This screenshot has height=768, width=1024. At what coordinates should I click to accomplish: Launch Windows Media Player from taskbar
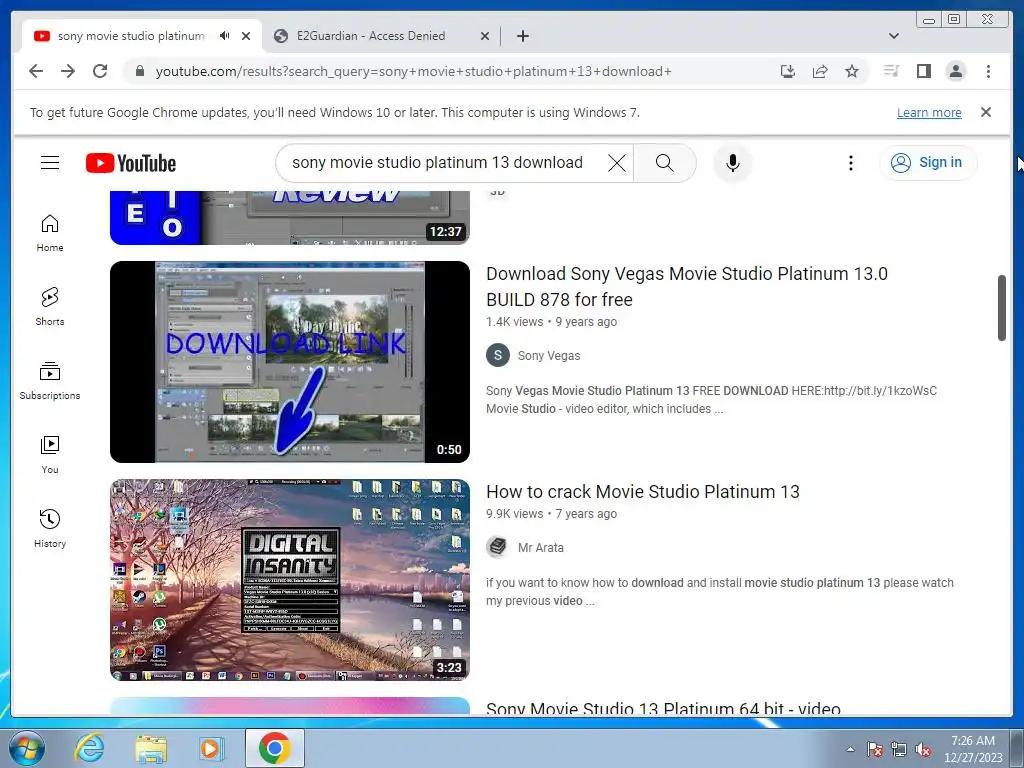point(211,748)
